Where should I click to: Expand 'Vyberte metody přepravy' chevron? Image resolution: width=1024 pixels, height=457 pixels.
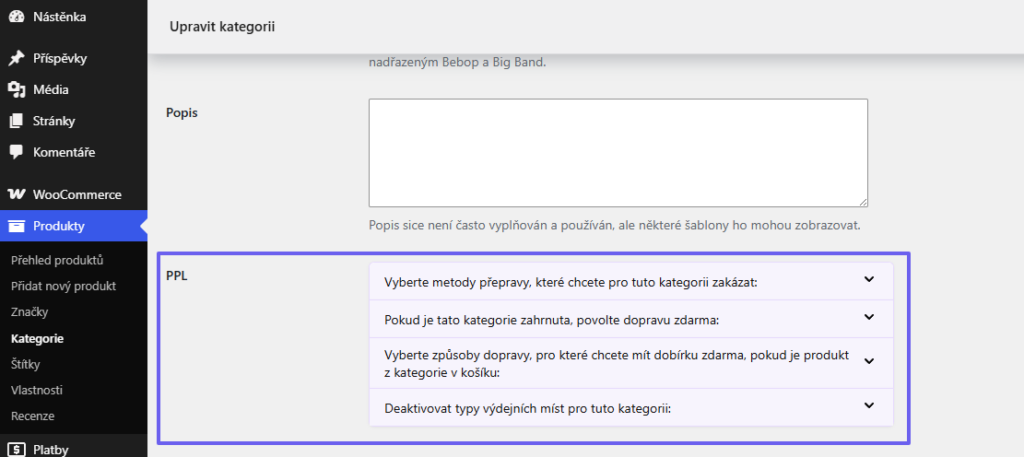point(869,279)
